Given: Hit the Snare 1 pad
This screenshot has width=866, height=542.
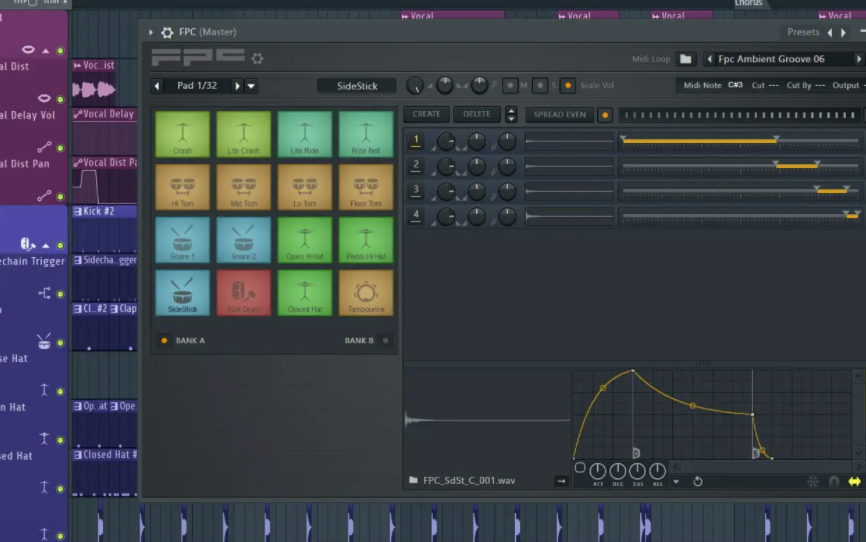Looking at the screenshot, I should 182,240.
